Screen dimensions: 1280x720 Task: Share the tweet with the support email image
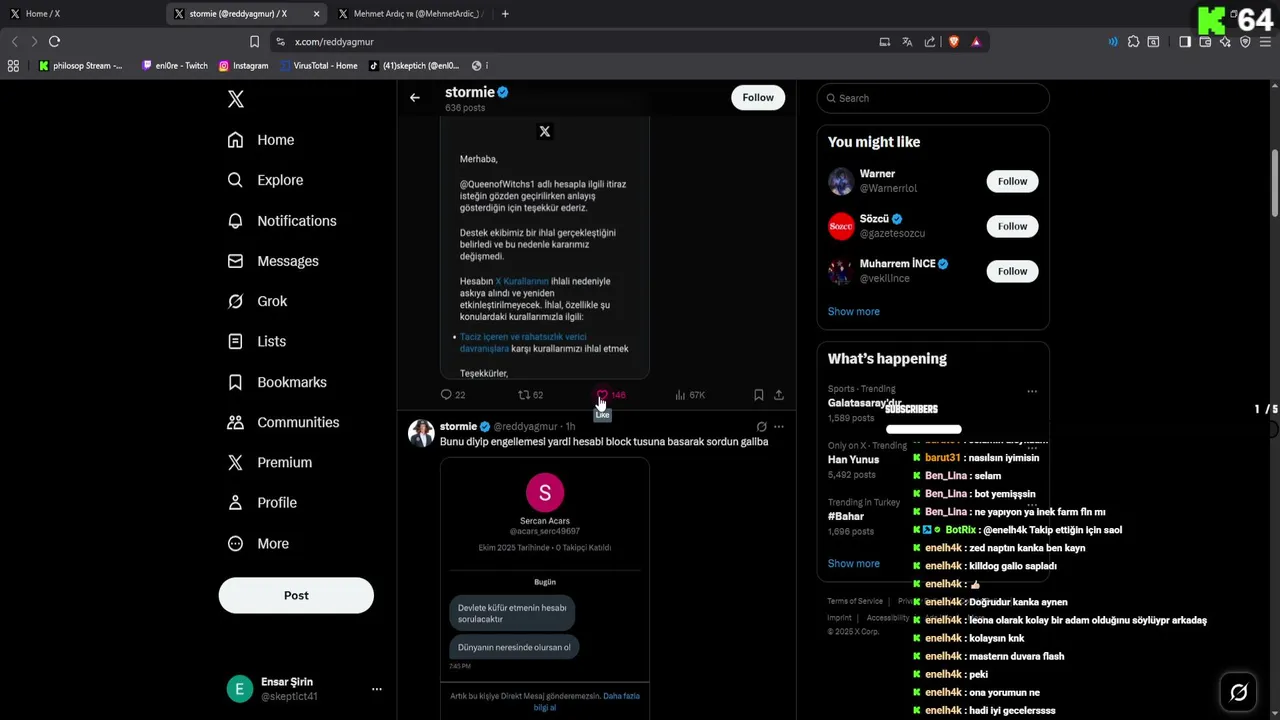tap(779, 395)
